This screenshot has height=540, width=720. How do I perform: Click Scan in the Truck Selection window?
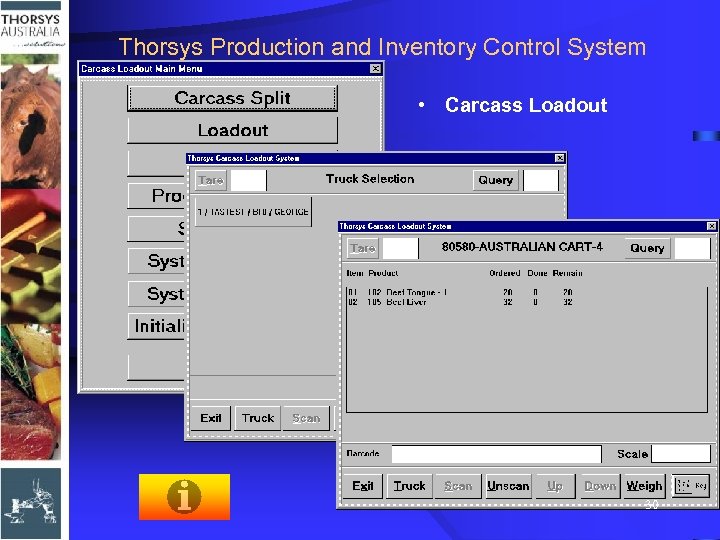pos(306,418)
